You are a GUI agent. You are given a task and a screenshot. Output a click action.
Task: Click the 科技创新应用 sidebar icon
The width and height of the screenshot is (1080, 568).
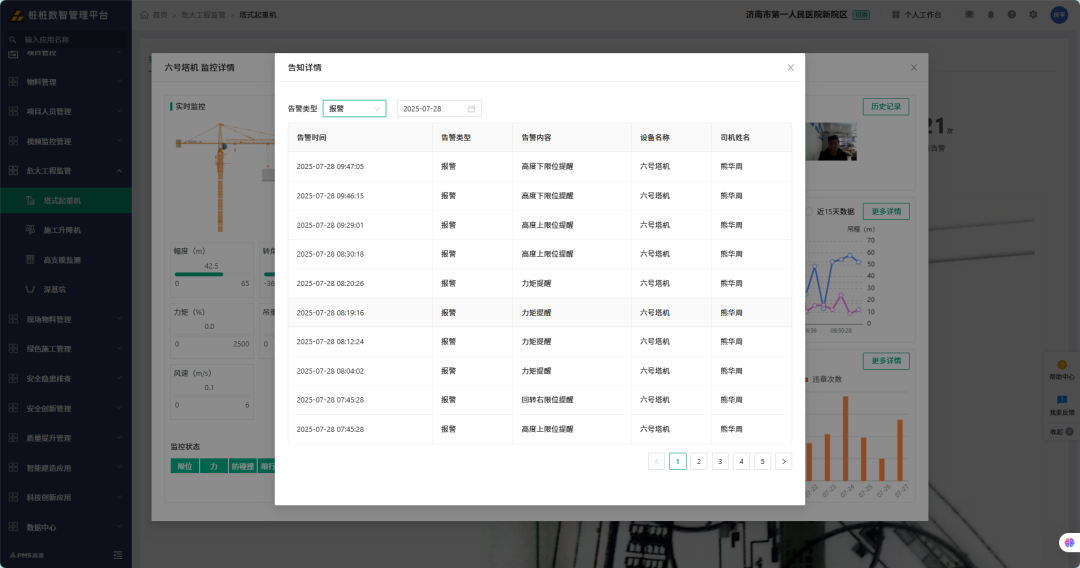pyautogui.click(x=13, y=497)
